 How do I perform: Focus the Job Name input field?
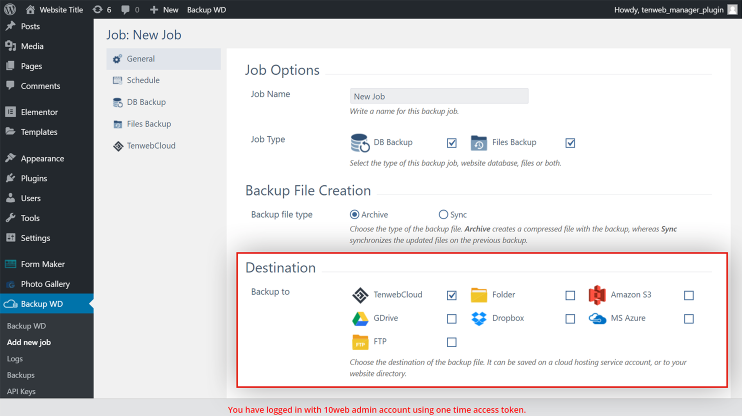click(x=439, y=96)
